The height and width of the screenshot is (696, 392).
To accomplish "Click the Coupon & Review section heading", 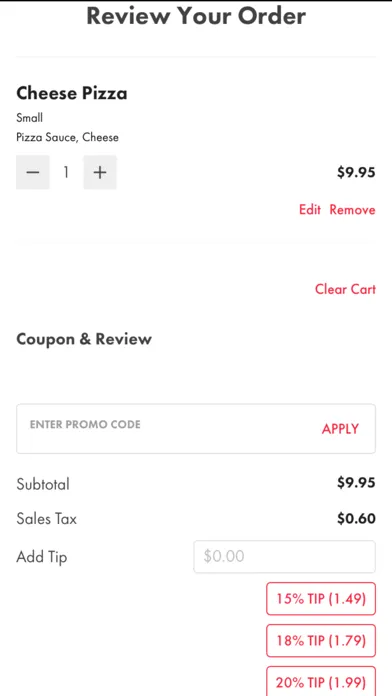I will [84, 339].
